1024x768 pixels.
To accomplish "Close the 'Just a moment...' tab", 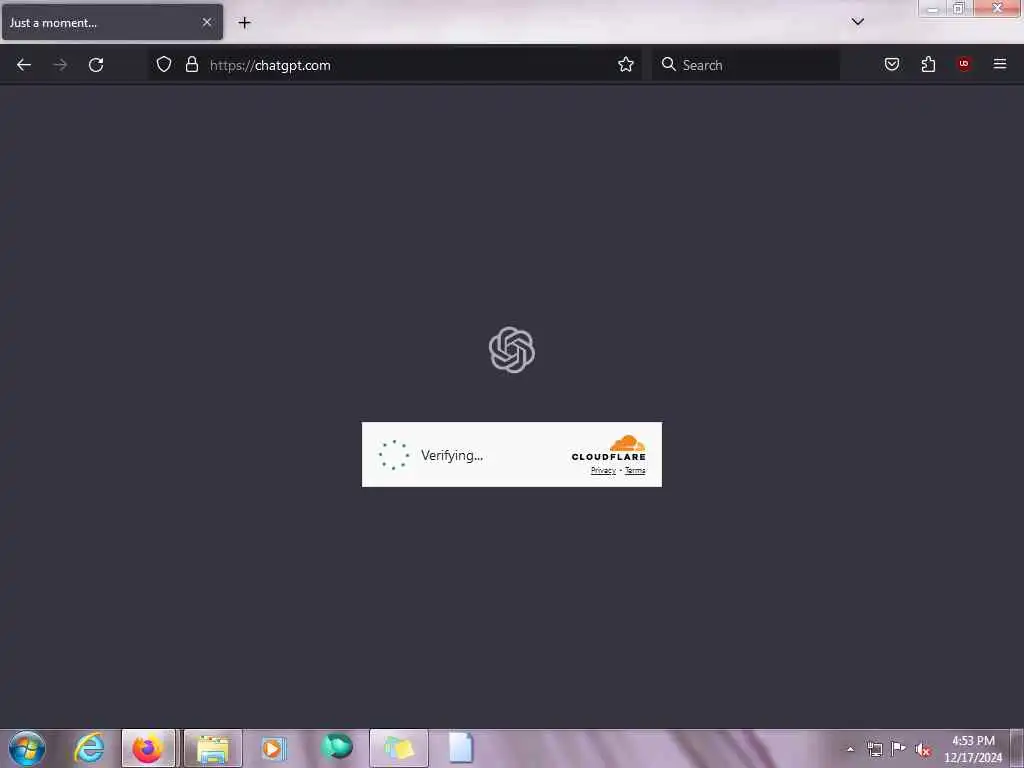I will (x=207, y=22).
